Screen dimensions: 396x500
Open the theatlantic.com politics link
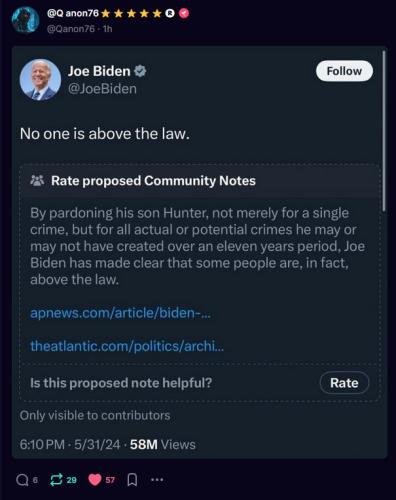click(x=127, y=346)
